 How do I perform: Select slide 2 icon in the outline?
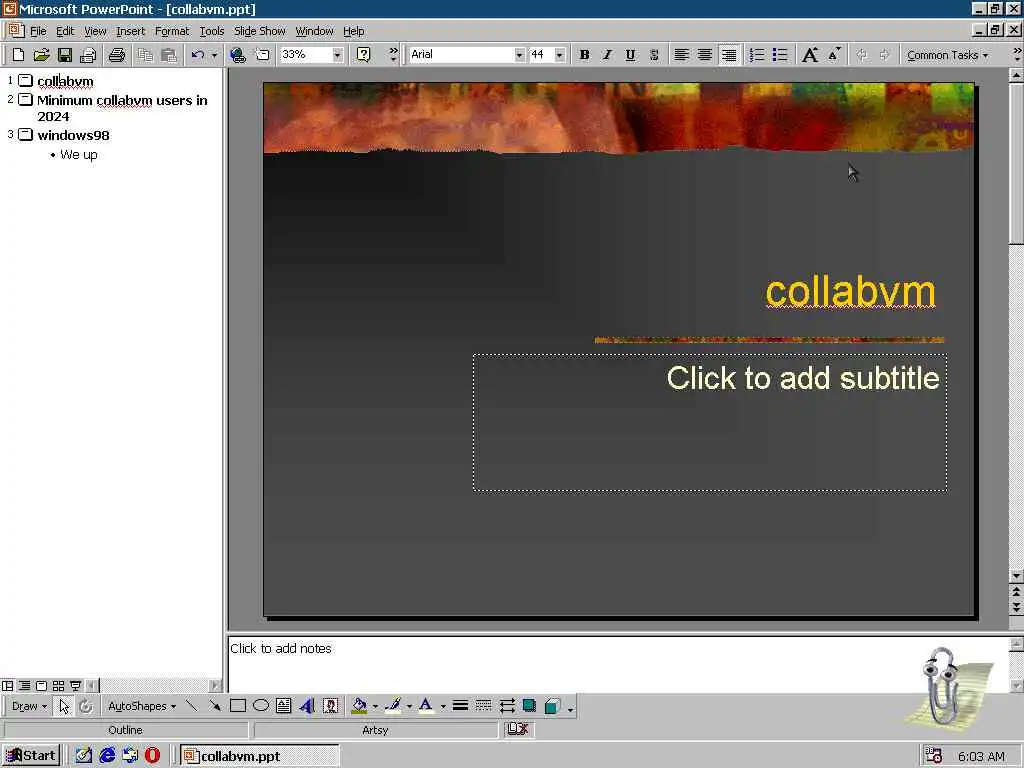25,99
